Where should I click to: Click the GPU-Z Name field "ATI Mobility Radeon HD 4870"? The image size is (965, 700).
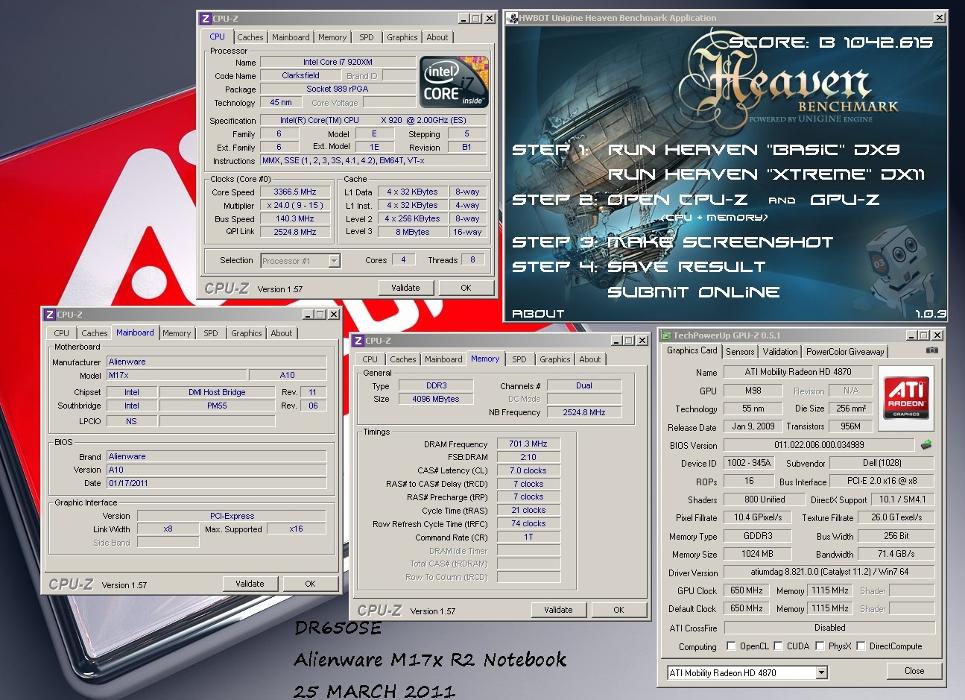(798, 372)
